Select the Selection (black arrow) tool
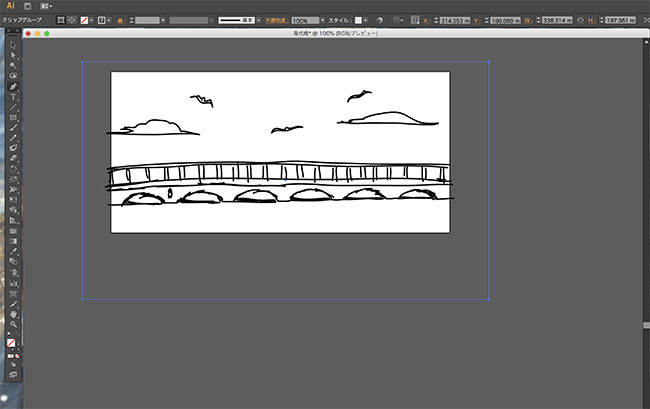Image resolution: width=650 pixels, height=409 pixels. click(13, 45)
